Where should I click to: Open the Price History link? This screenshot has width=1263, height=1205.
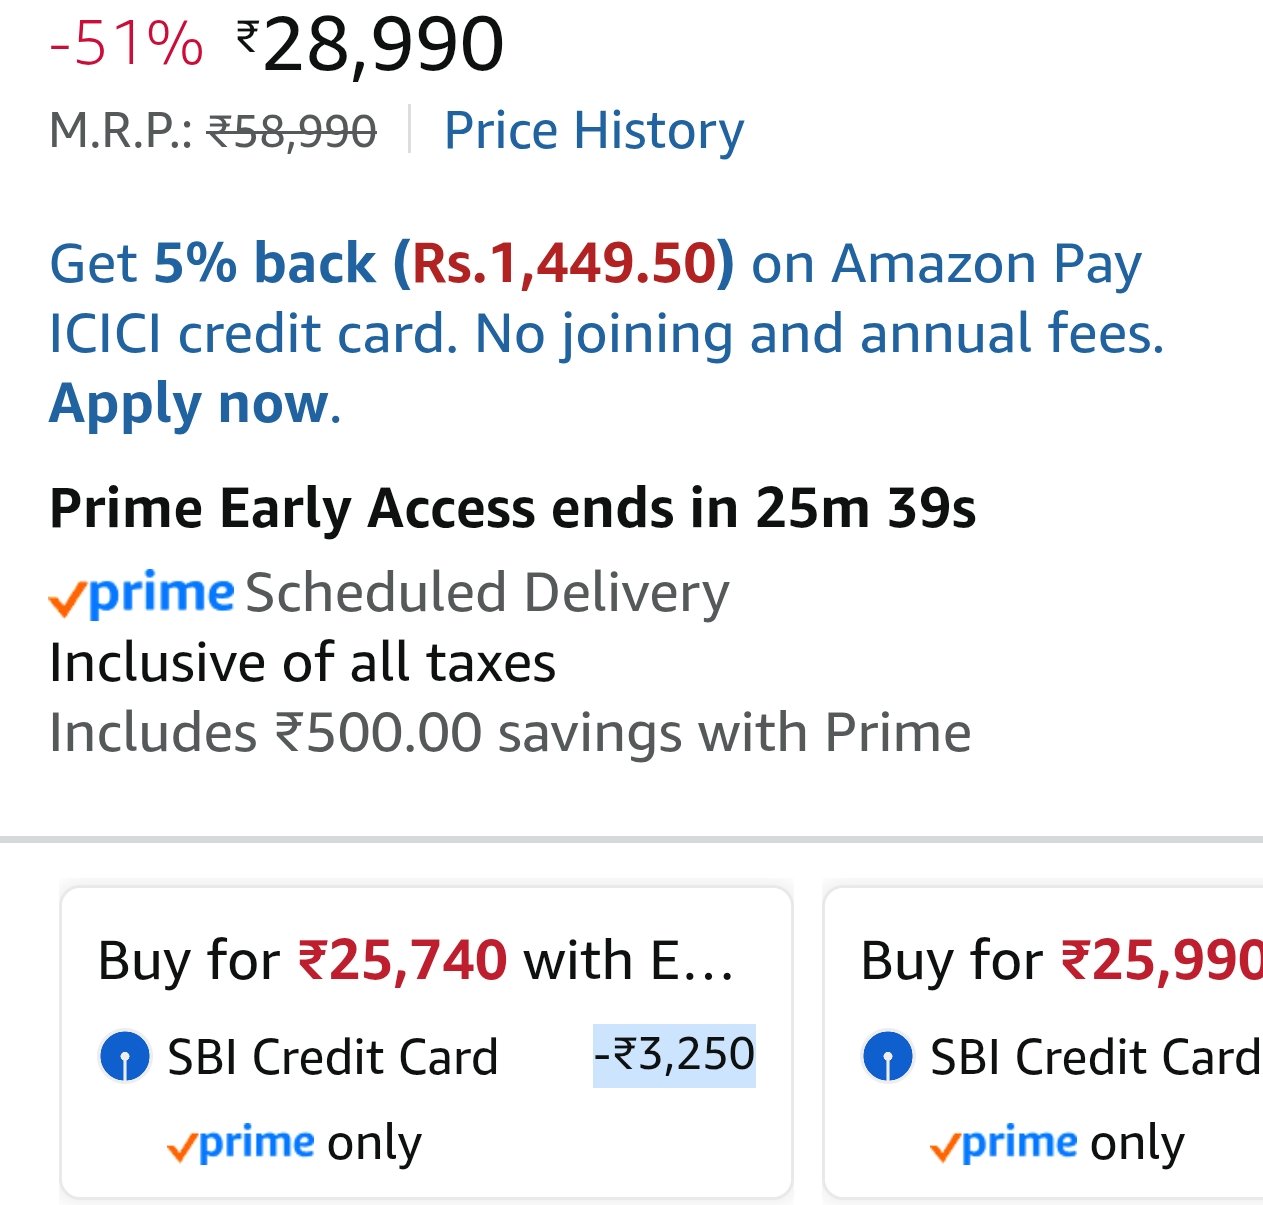point(594,131)
